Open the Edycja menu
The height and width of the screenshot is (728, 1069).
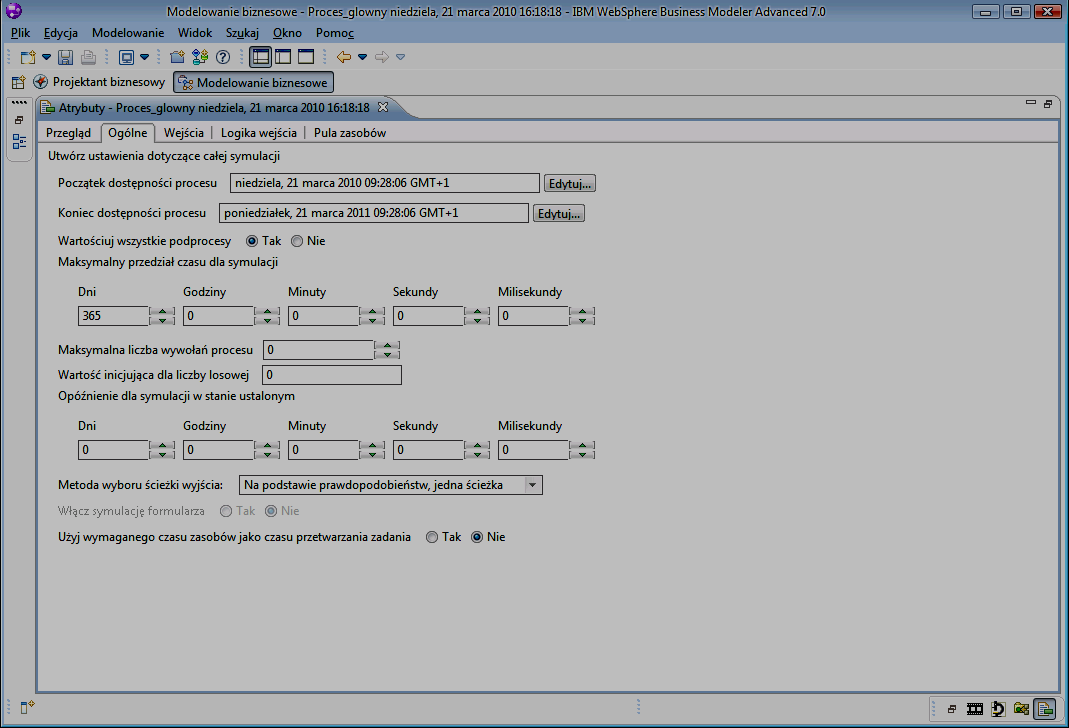pos(61,33)
